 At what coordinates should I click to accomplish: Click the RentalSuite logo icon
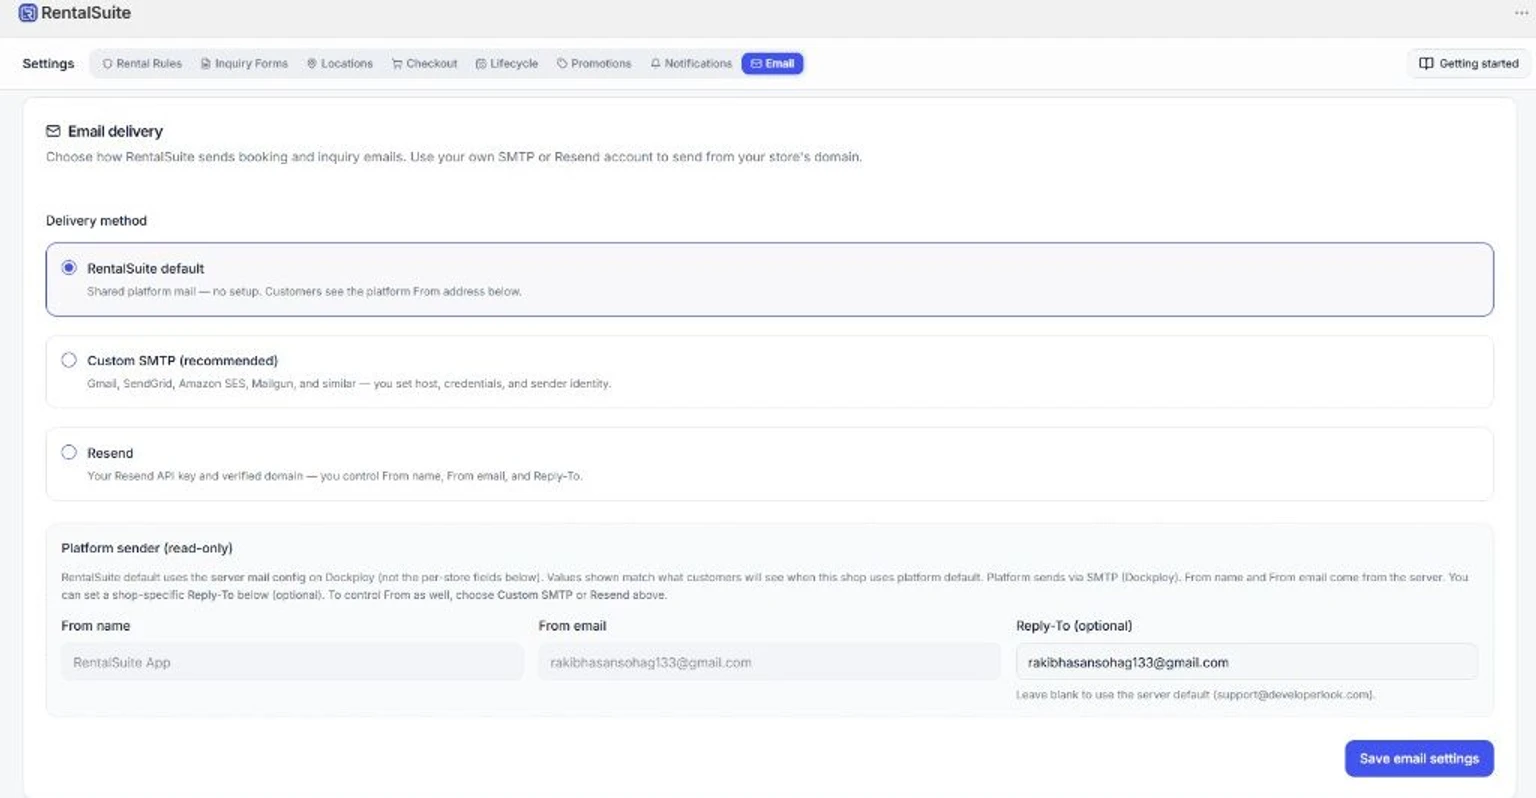28,13
